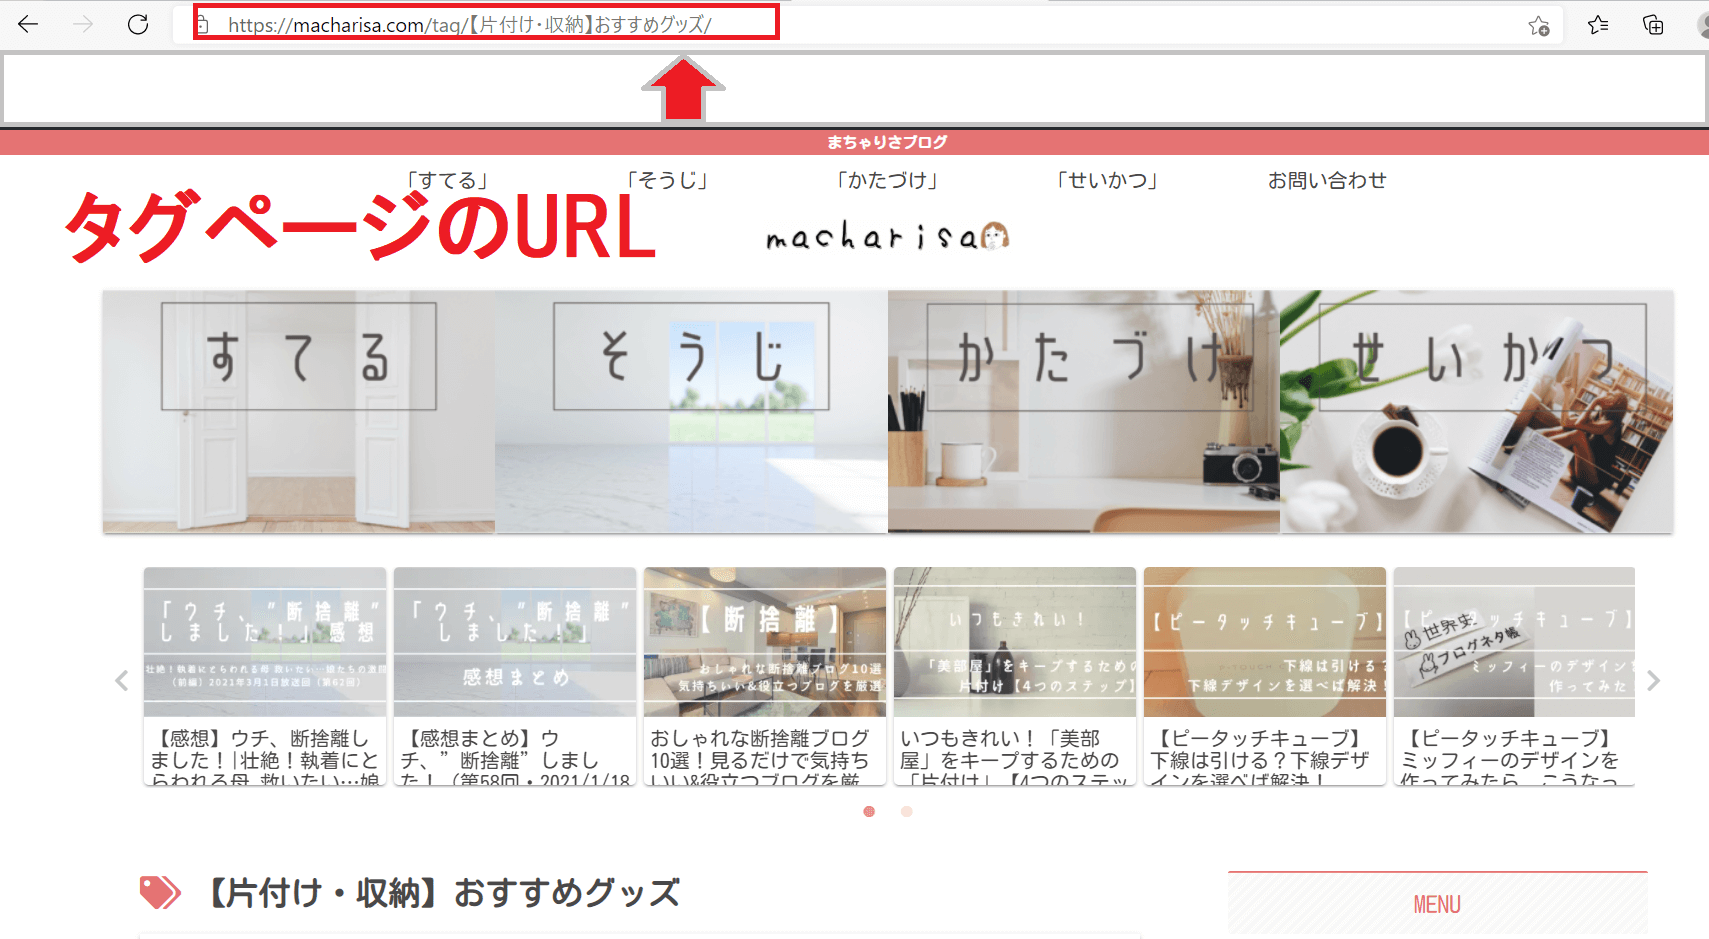Click the browser back arrow

click(28, 25)
